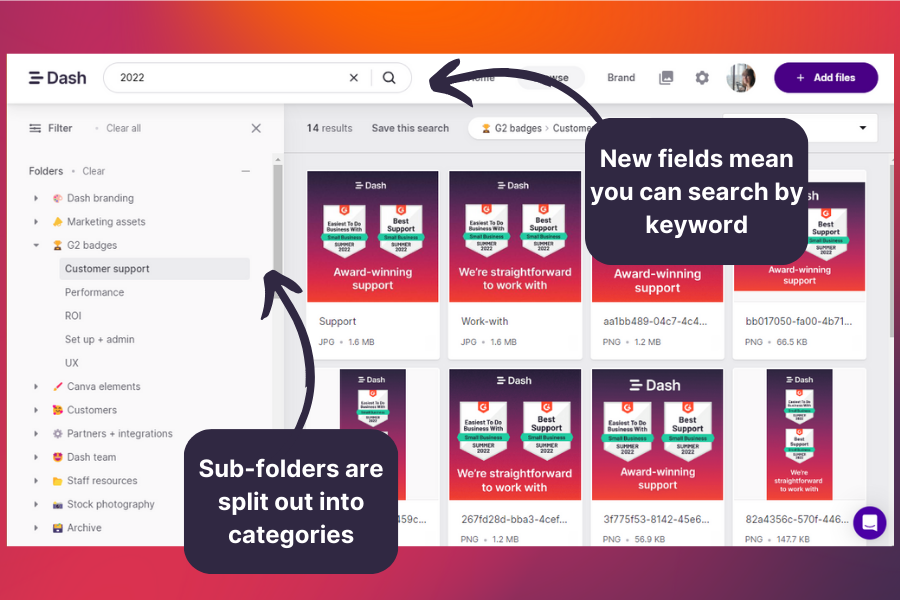Open the Work-with JPG thumbnail

click(515, 237)
